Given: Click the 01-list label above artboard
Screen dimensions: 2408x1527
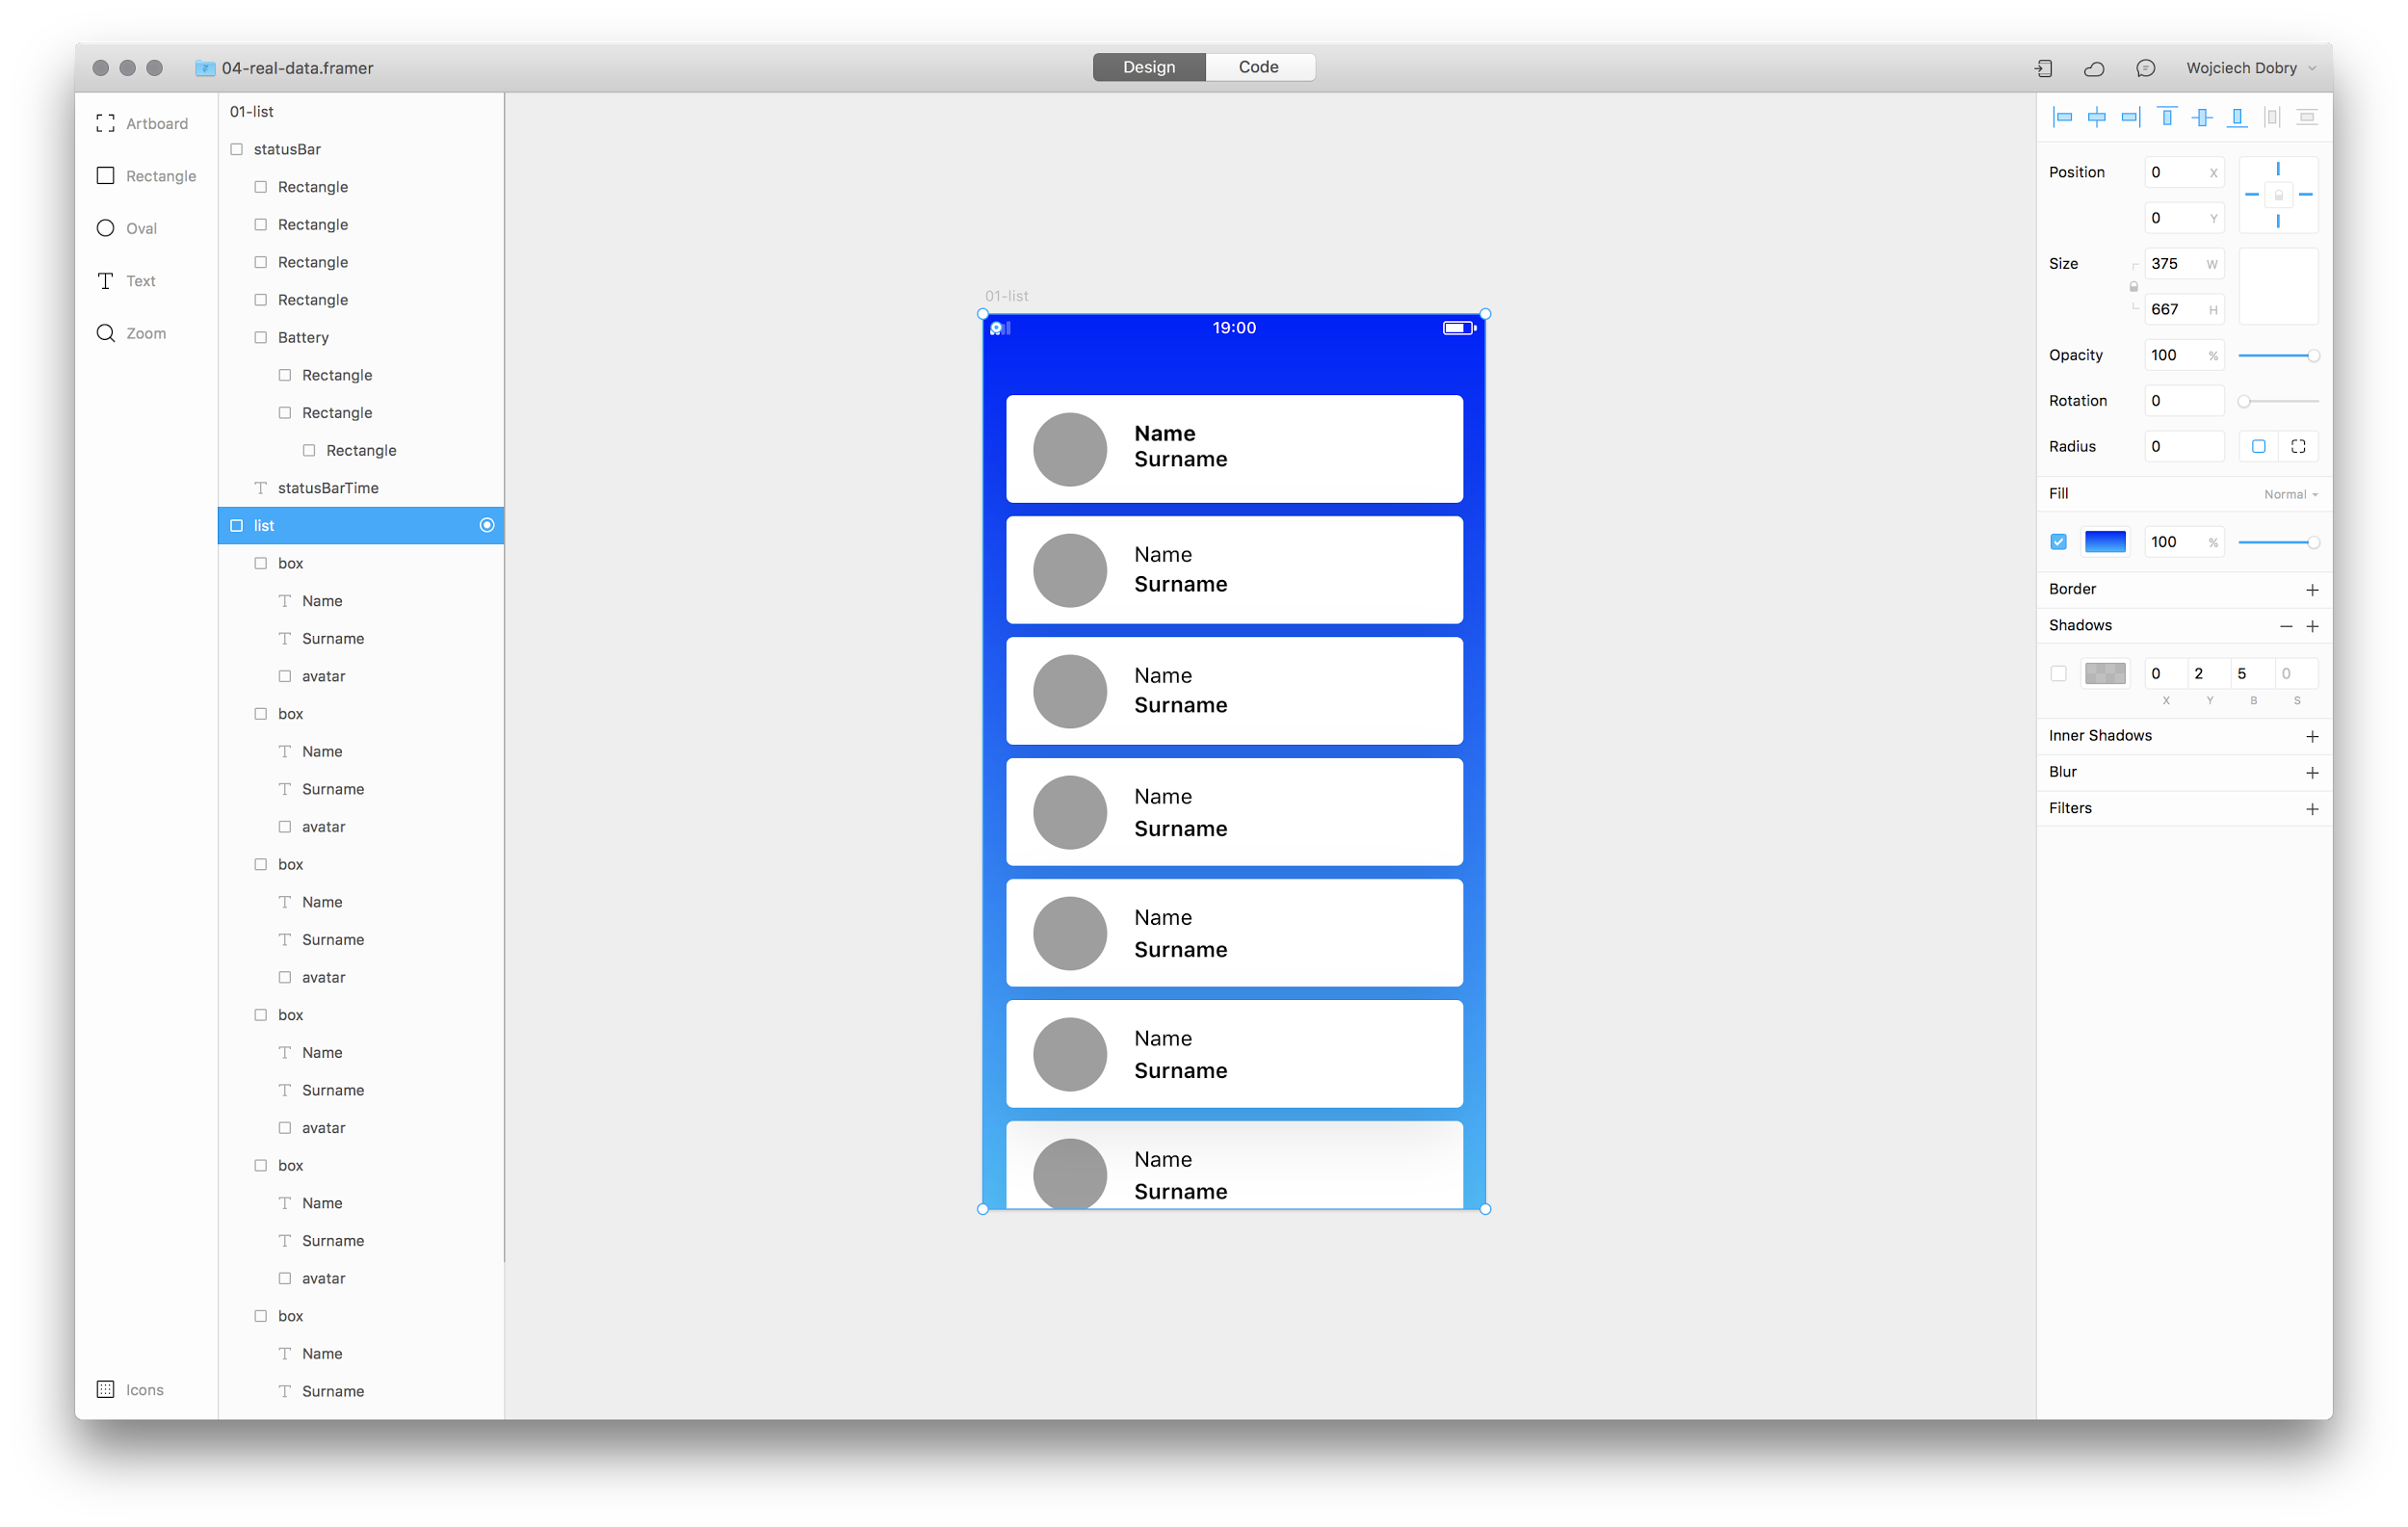Looking at the screenshot, I should [x=1006, y=296].
